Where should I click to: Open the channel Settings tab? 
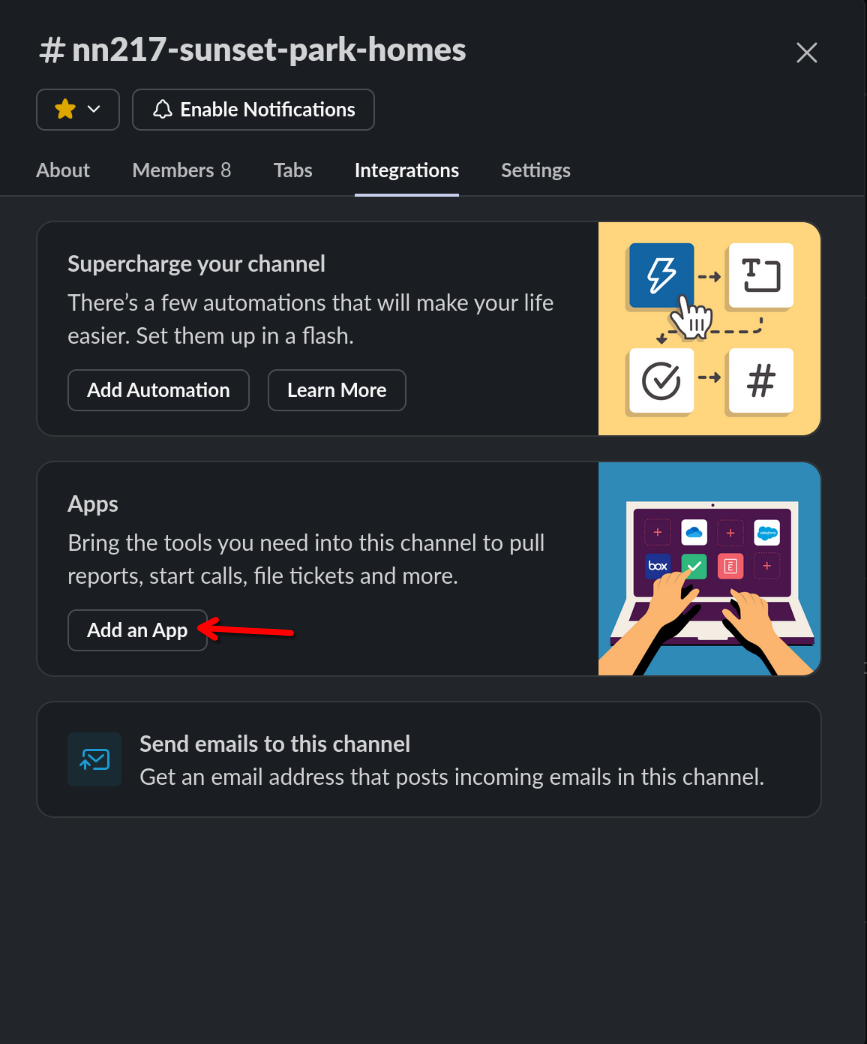(535, 170)
